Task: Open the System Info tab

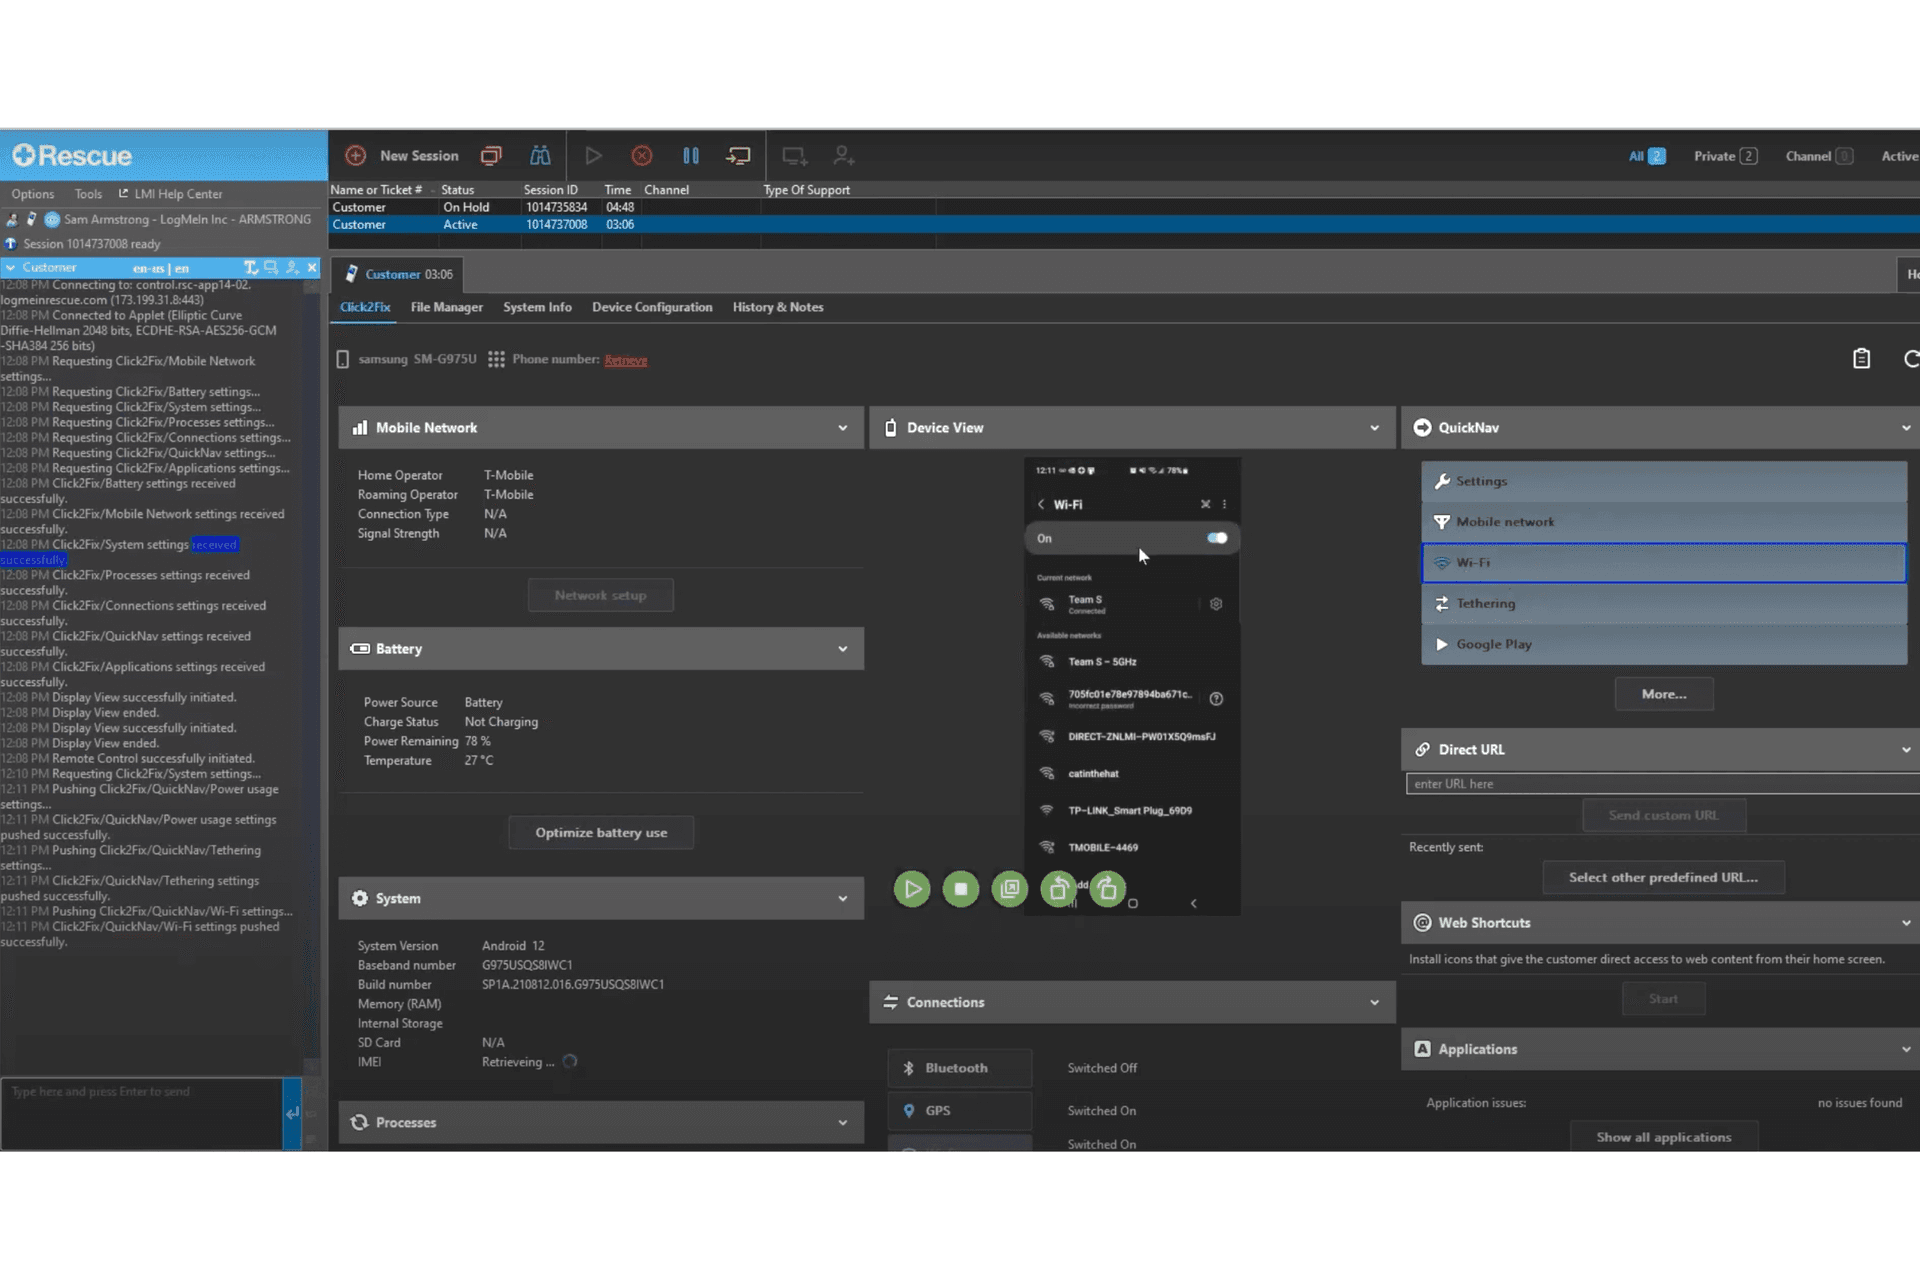Action: (x=537, y=307)
